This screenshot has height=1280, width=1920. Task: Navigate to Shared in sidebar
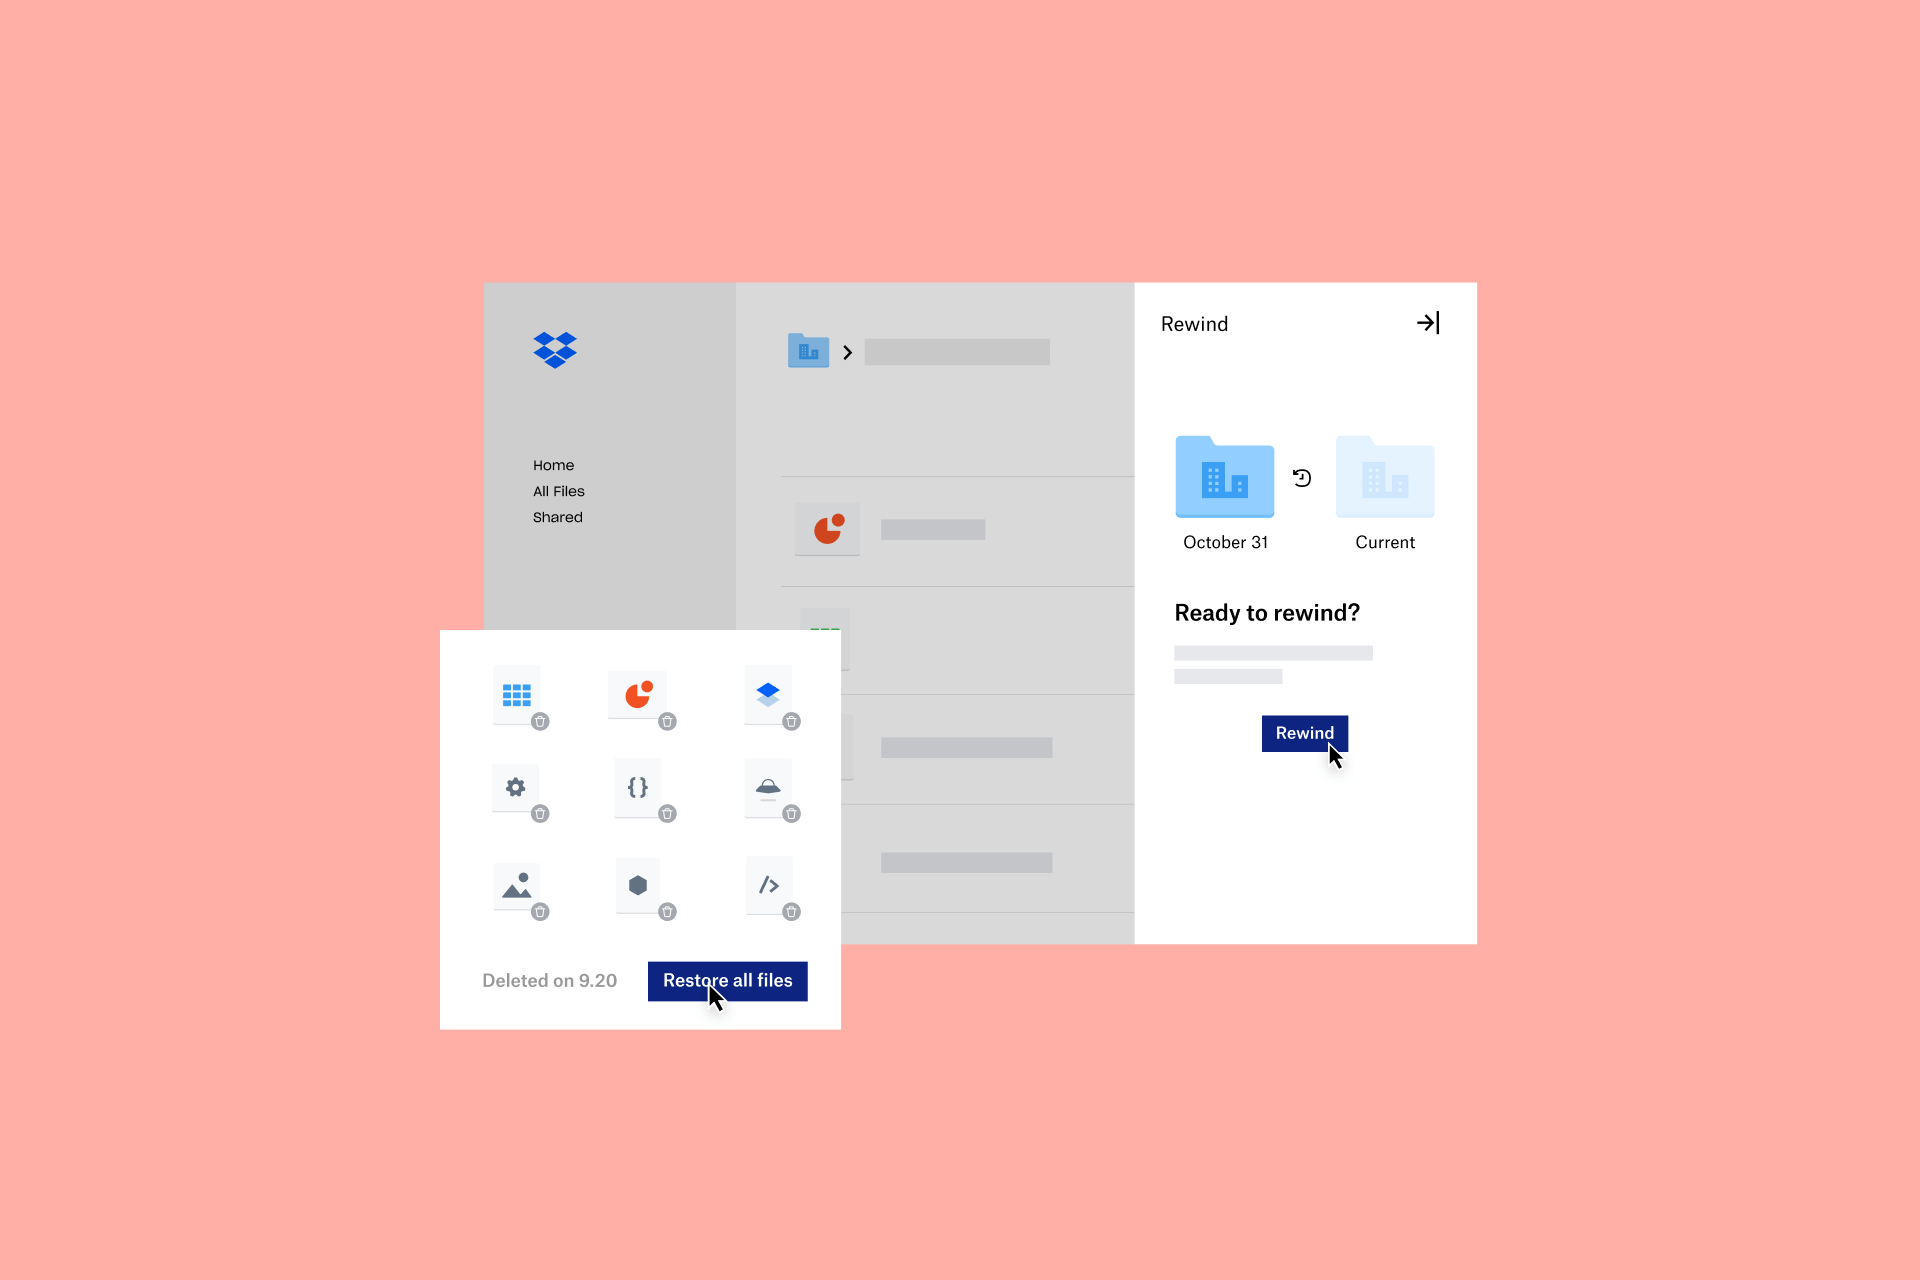point(557,517)
